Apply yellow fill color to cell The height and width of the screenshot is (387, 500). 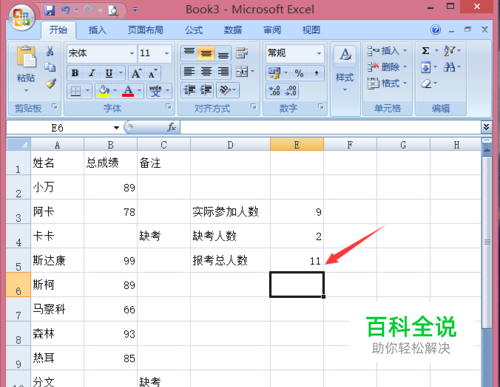tap(104, 90)
